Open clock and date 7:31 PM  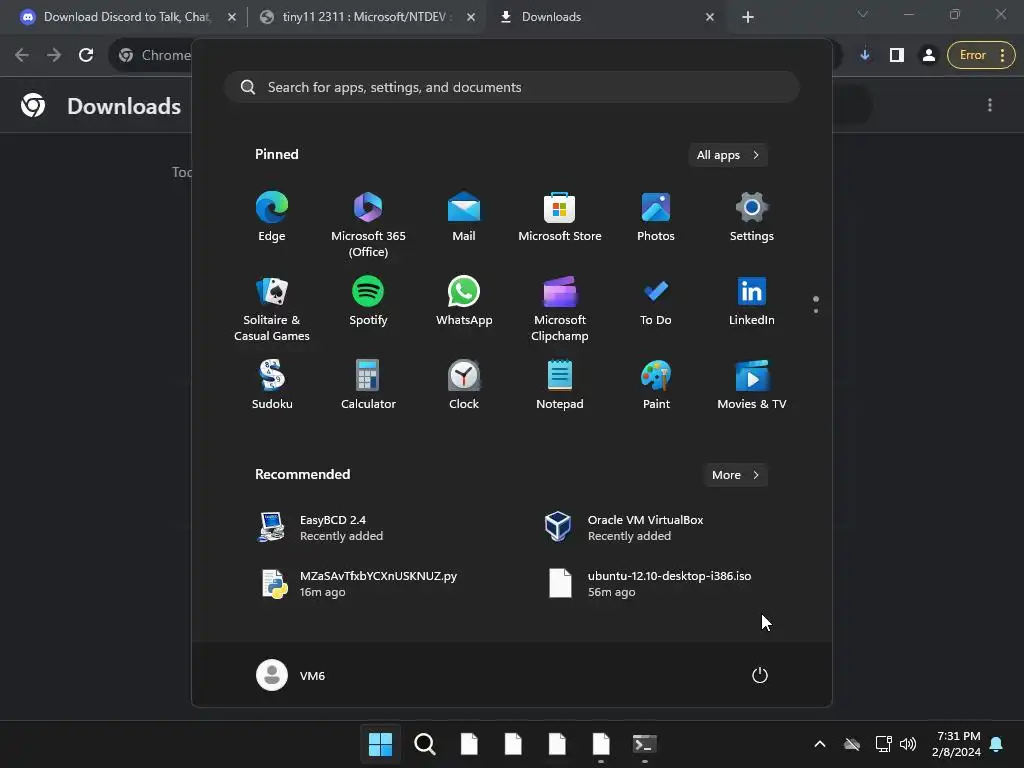coord(957,744)
